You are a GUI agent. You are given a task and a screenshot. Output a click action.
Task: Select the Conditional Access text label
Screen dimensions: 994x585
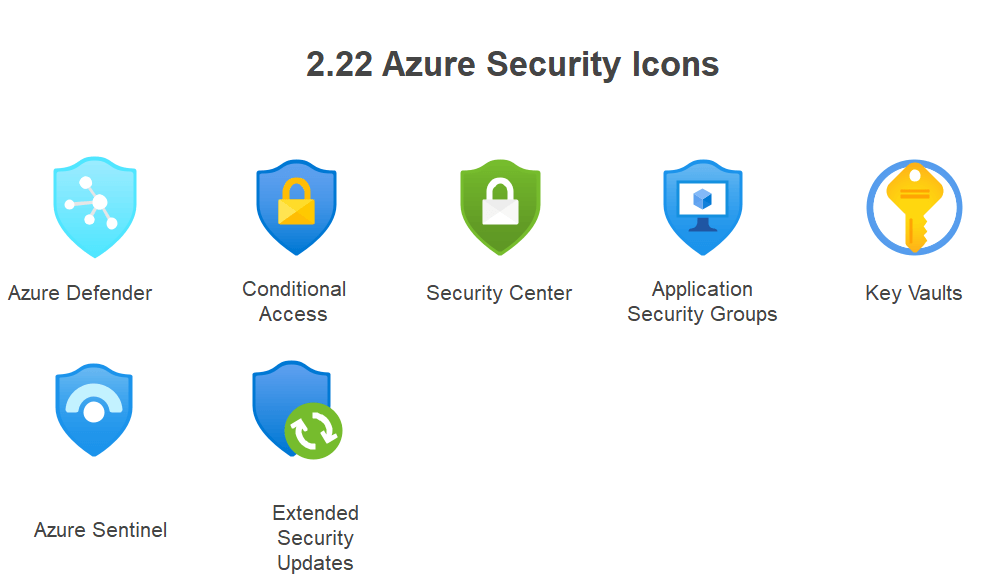point(294,302)
